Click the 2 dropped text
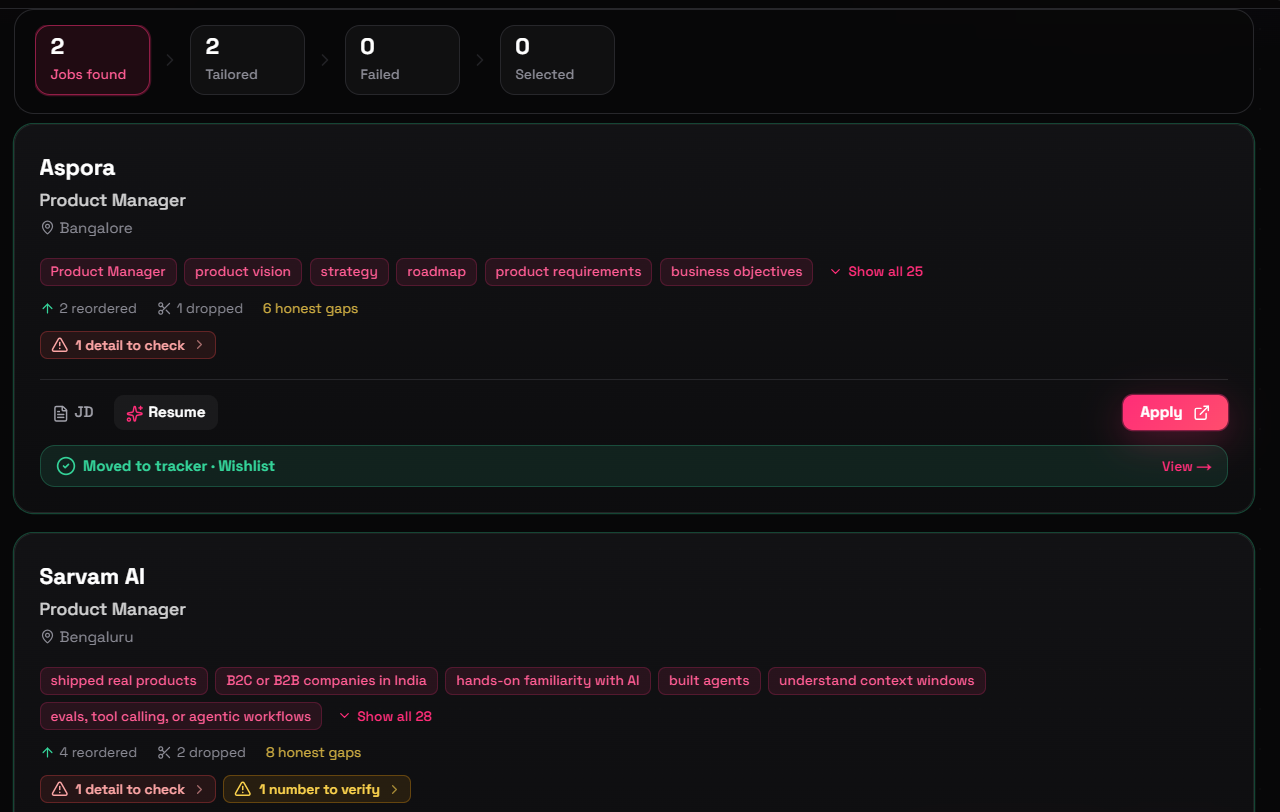 211,752
